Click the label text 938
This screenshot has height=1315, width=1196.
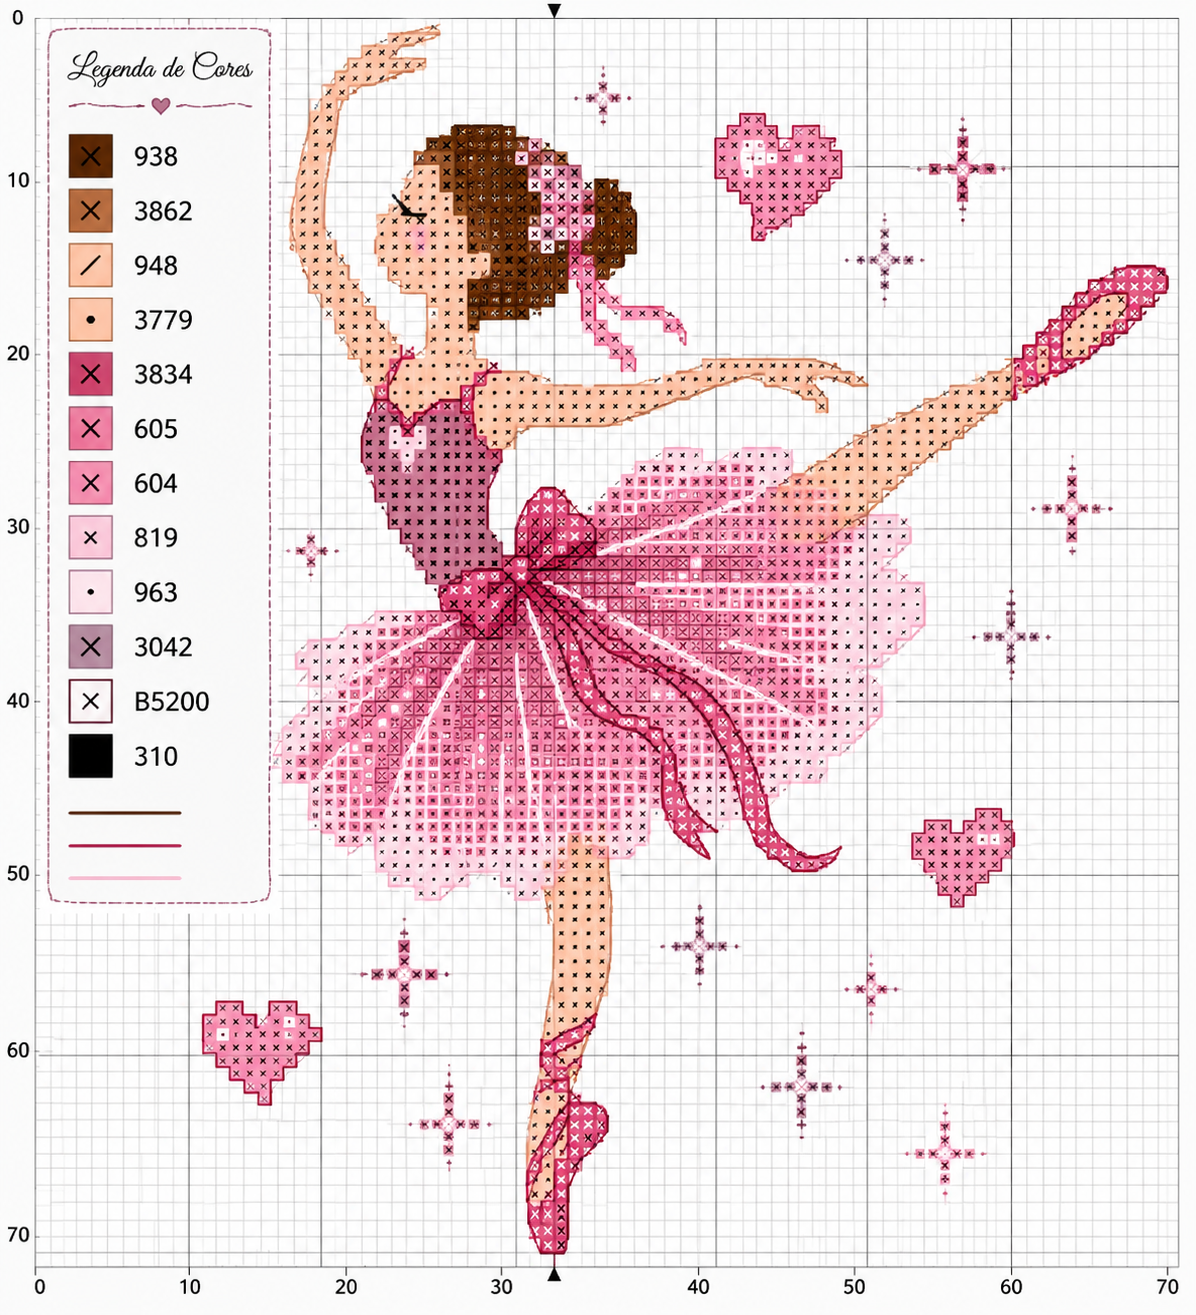[156, 157]
